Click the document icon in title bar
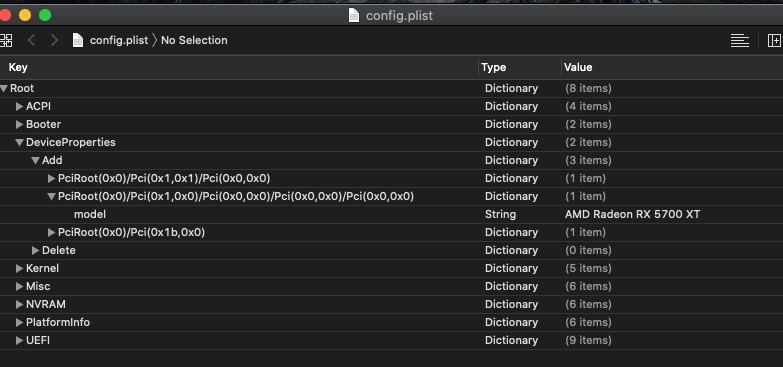The height and width of the screenshot is (367, 783). 354,15
